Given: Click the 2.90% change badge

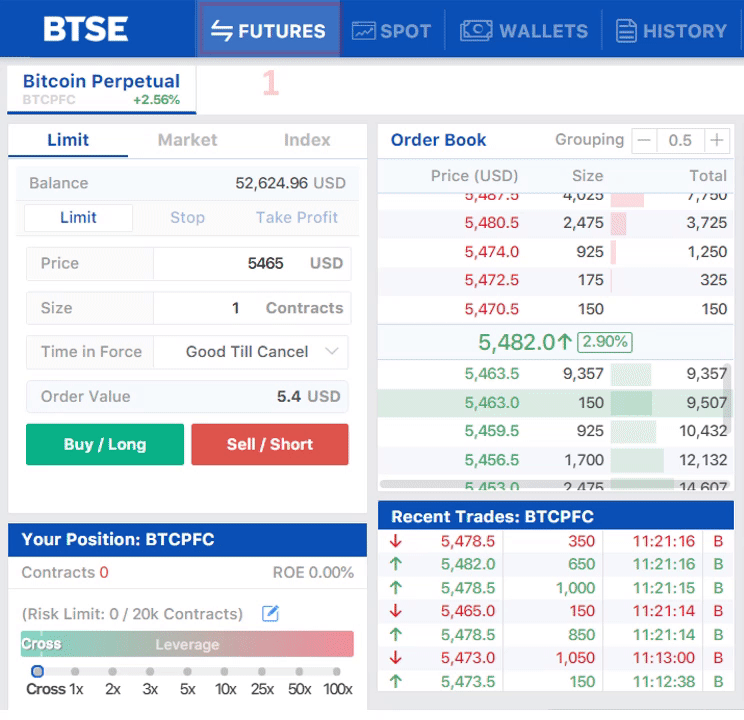Looking at the screenshot, I should coord(604,342).
